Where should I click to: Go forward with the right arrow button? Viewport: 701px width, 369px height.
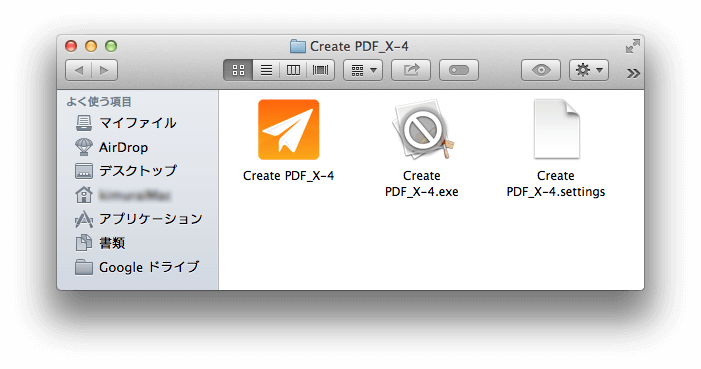pyautogui.click(x=105, y=70)
